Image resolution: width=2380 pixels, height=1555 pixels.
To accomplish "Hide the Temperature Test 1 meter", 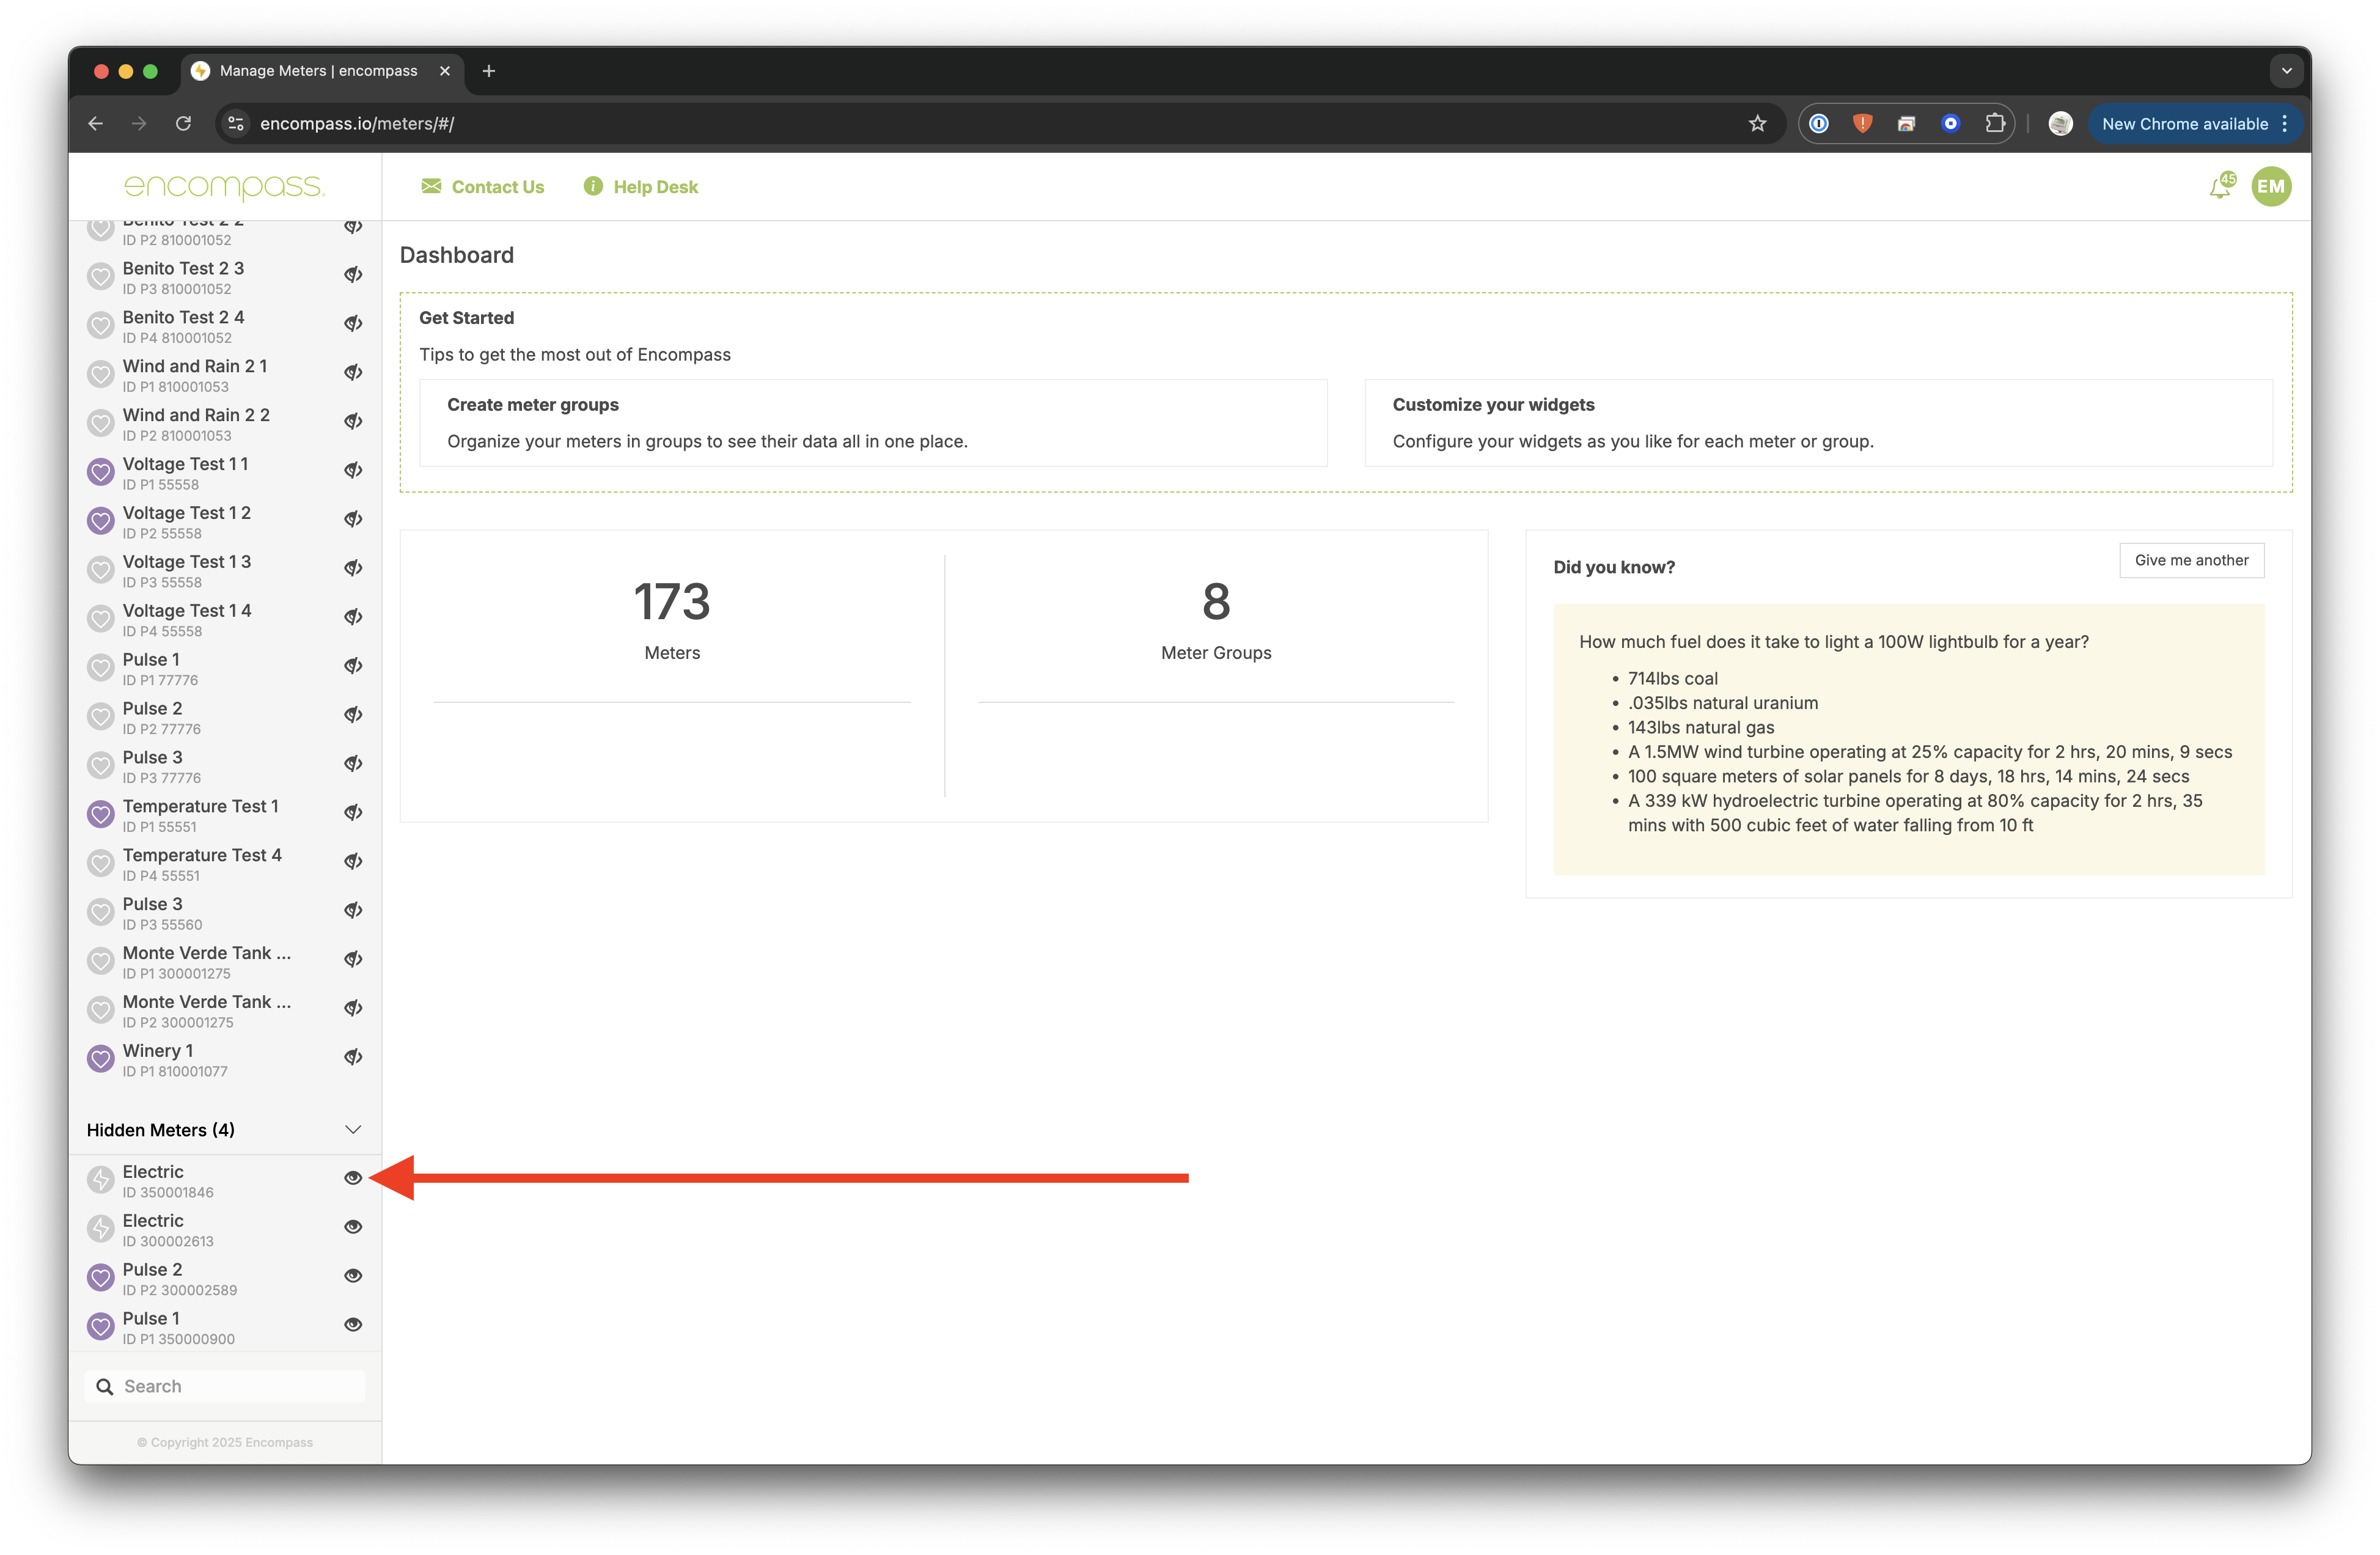I will pyautogui.click(x=353, y=813).
